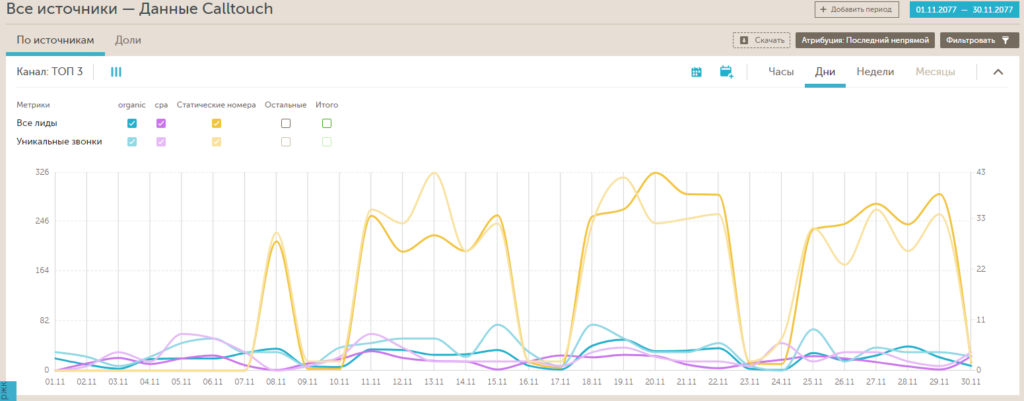Open the Атрибуция: Последний непрямой dropdown
The height and width of the screenshot is (401, 1024).
pos(865,40)
